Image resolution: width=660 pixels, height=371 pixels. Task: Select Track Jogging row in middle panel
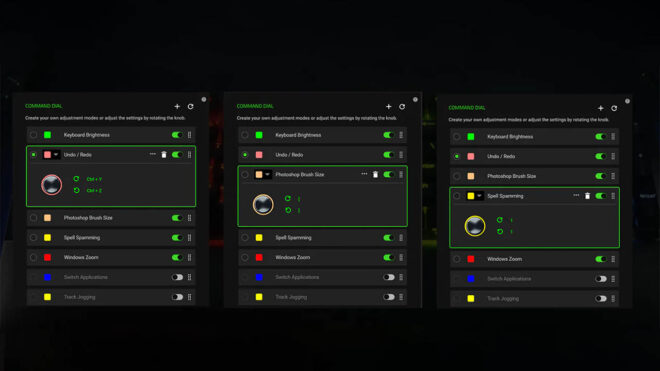[x=322, y=297]
